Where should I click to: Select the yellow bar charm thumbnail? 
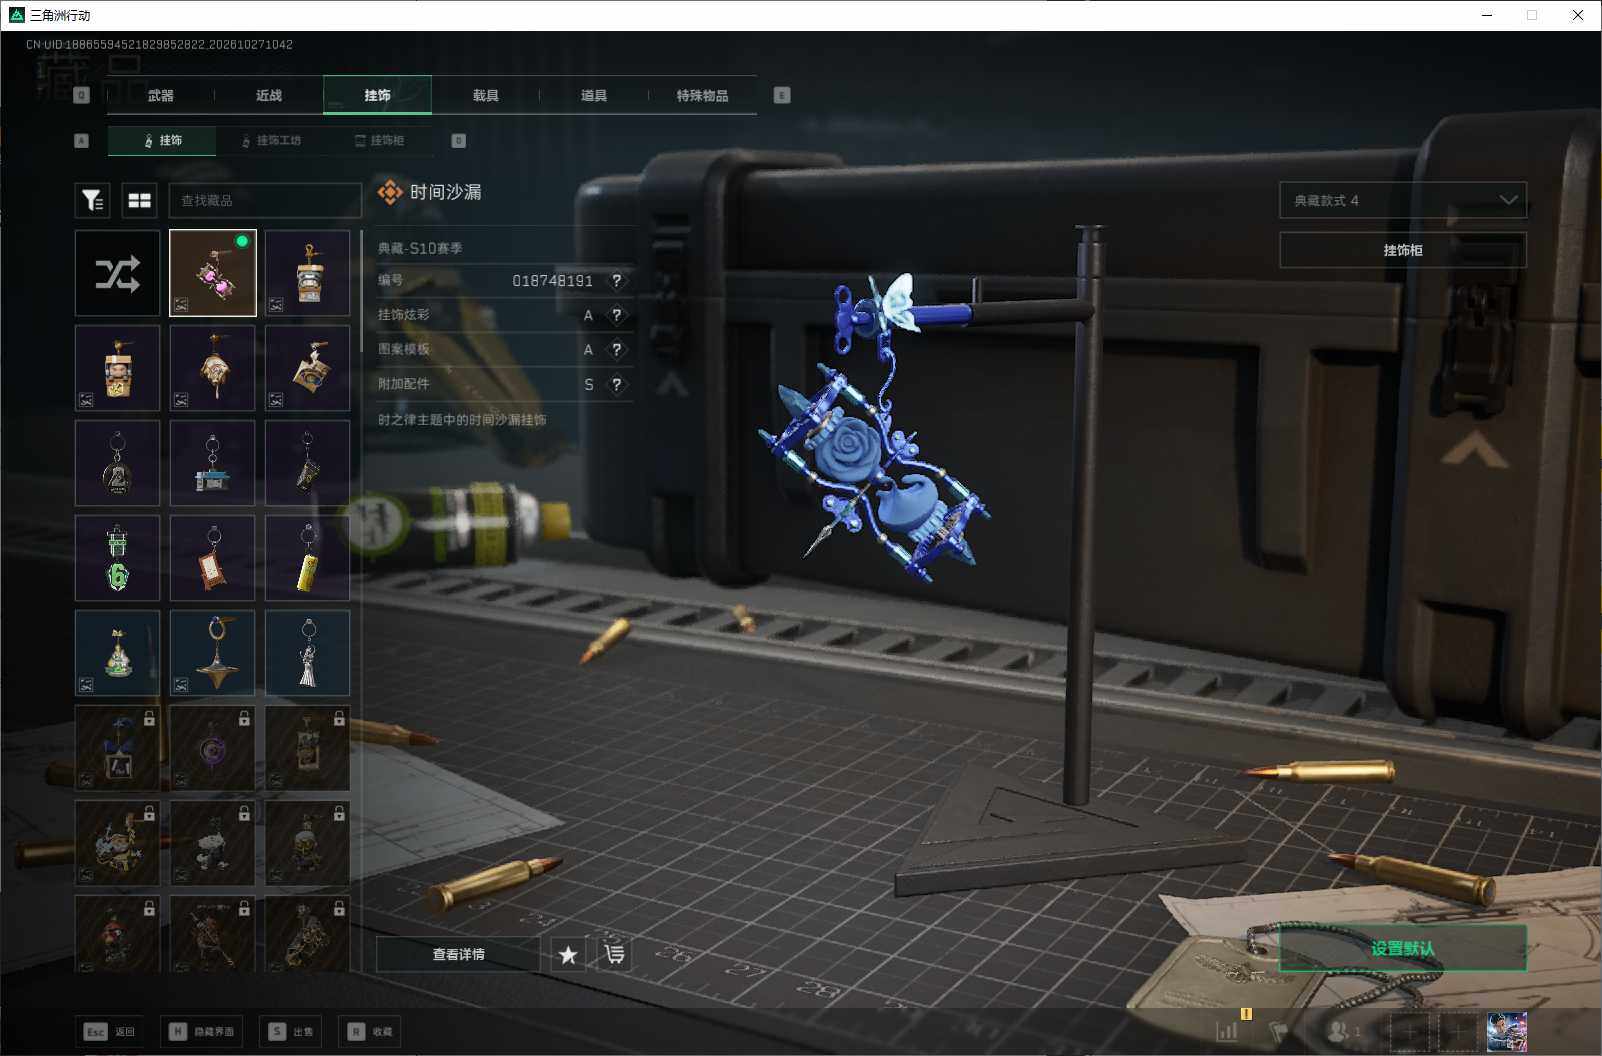coord(307,558)
